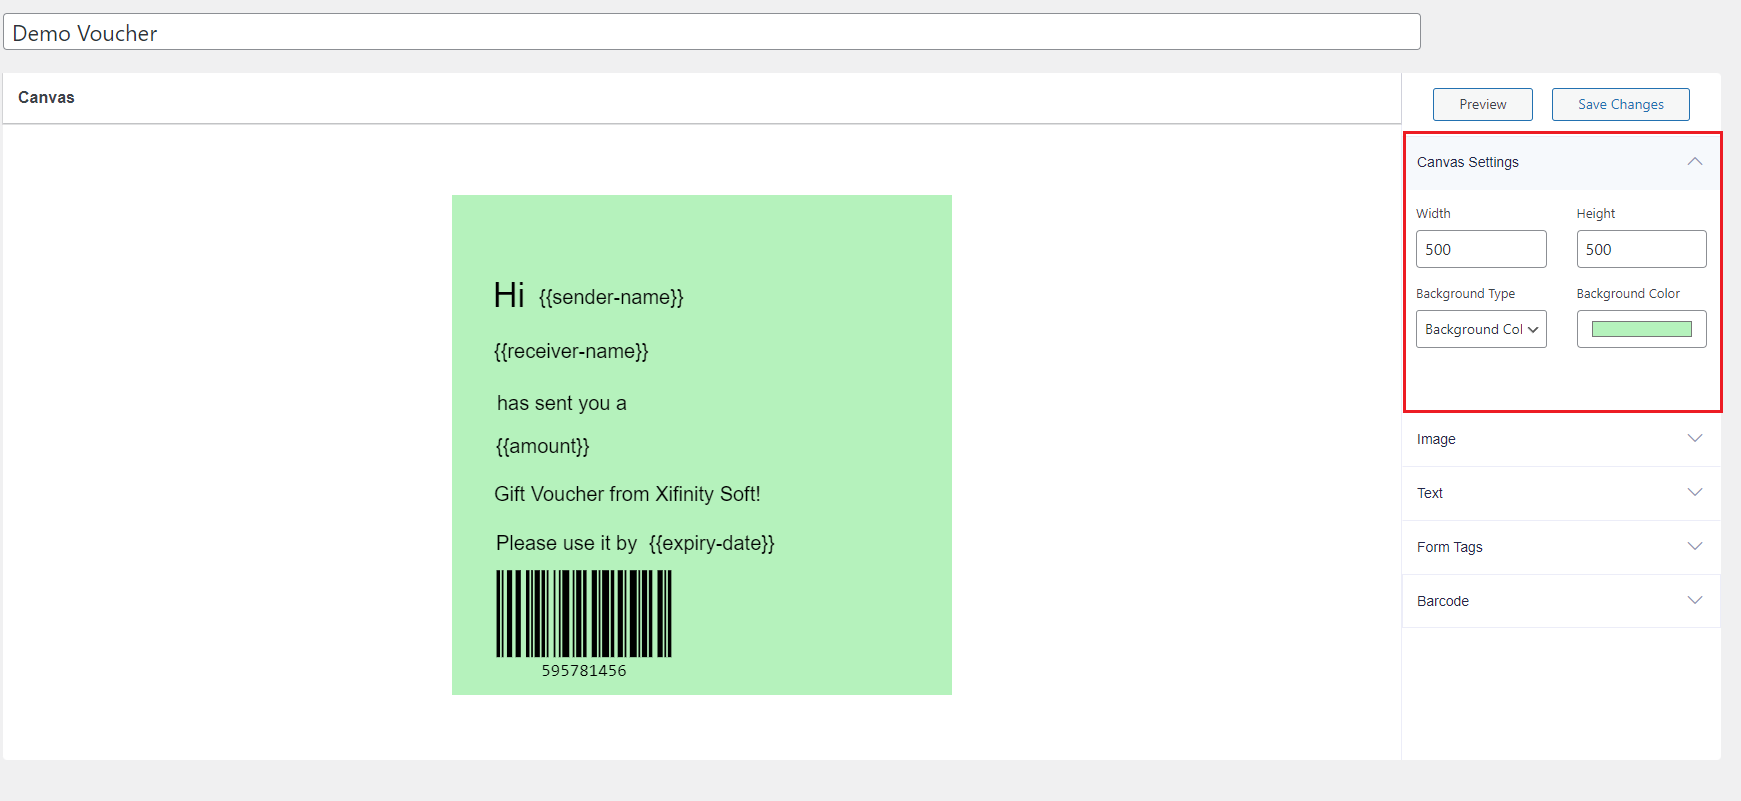Select 'Gift Voucher from Xifinity Soft!' text

tap(627, 494)
